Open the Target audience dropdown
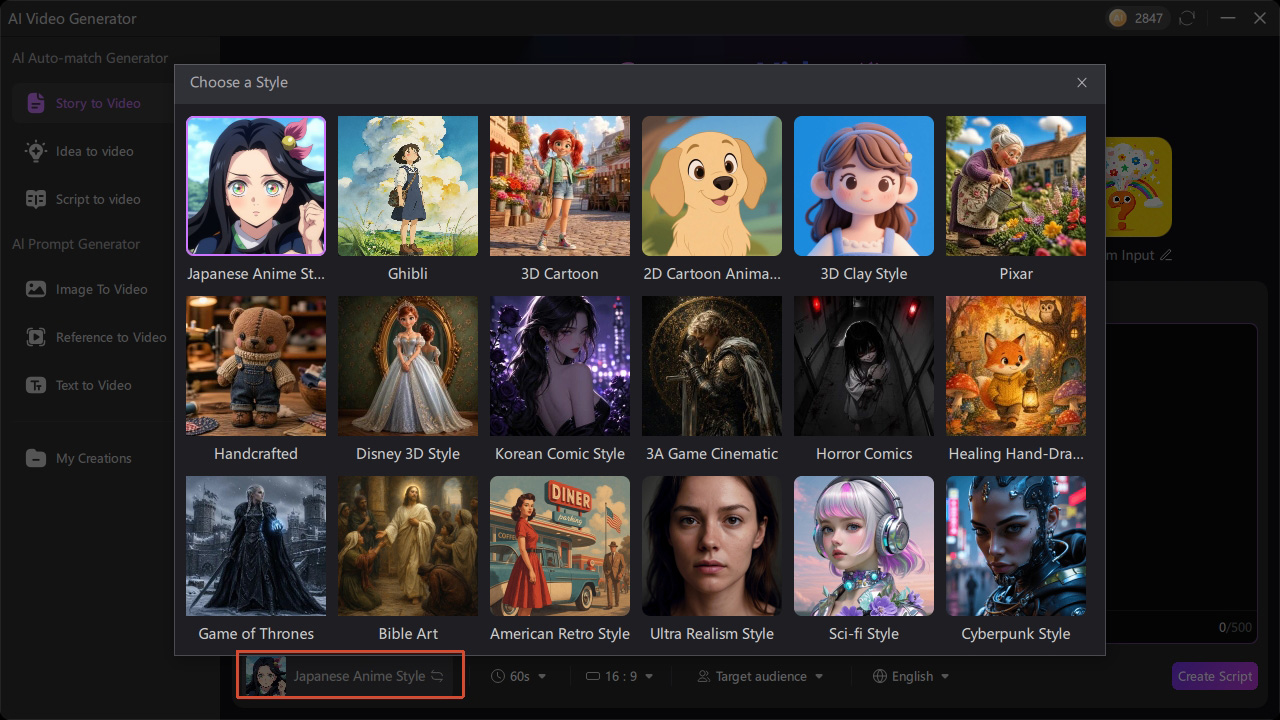 pyautogui.click(x=760, y=676)
